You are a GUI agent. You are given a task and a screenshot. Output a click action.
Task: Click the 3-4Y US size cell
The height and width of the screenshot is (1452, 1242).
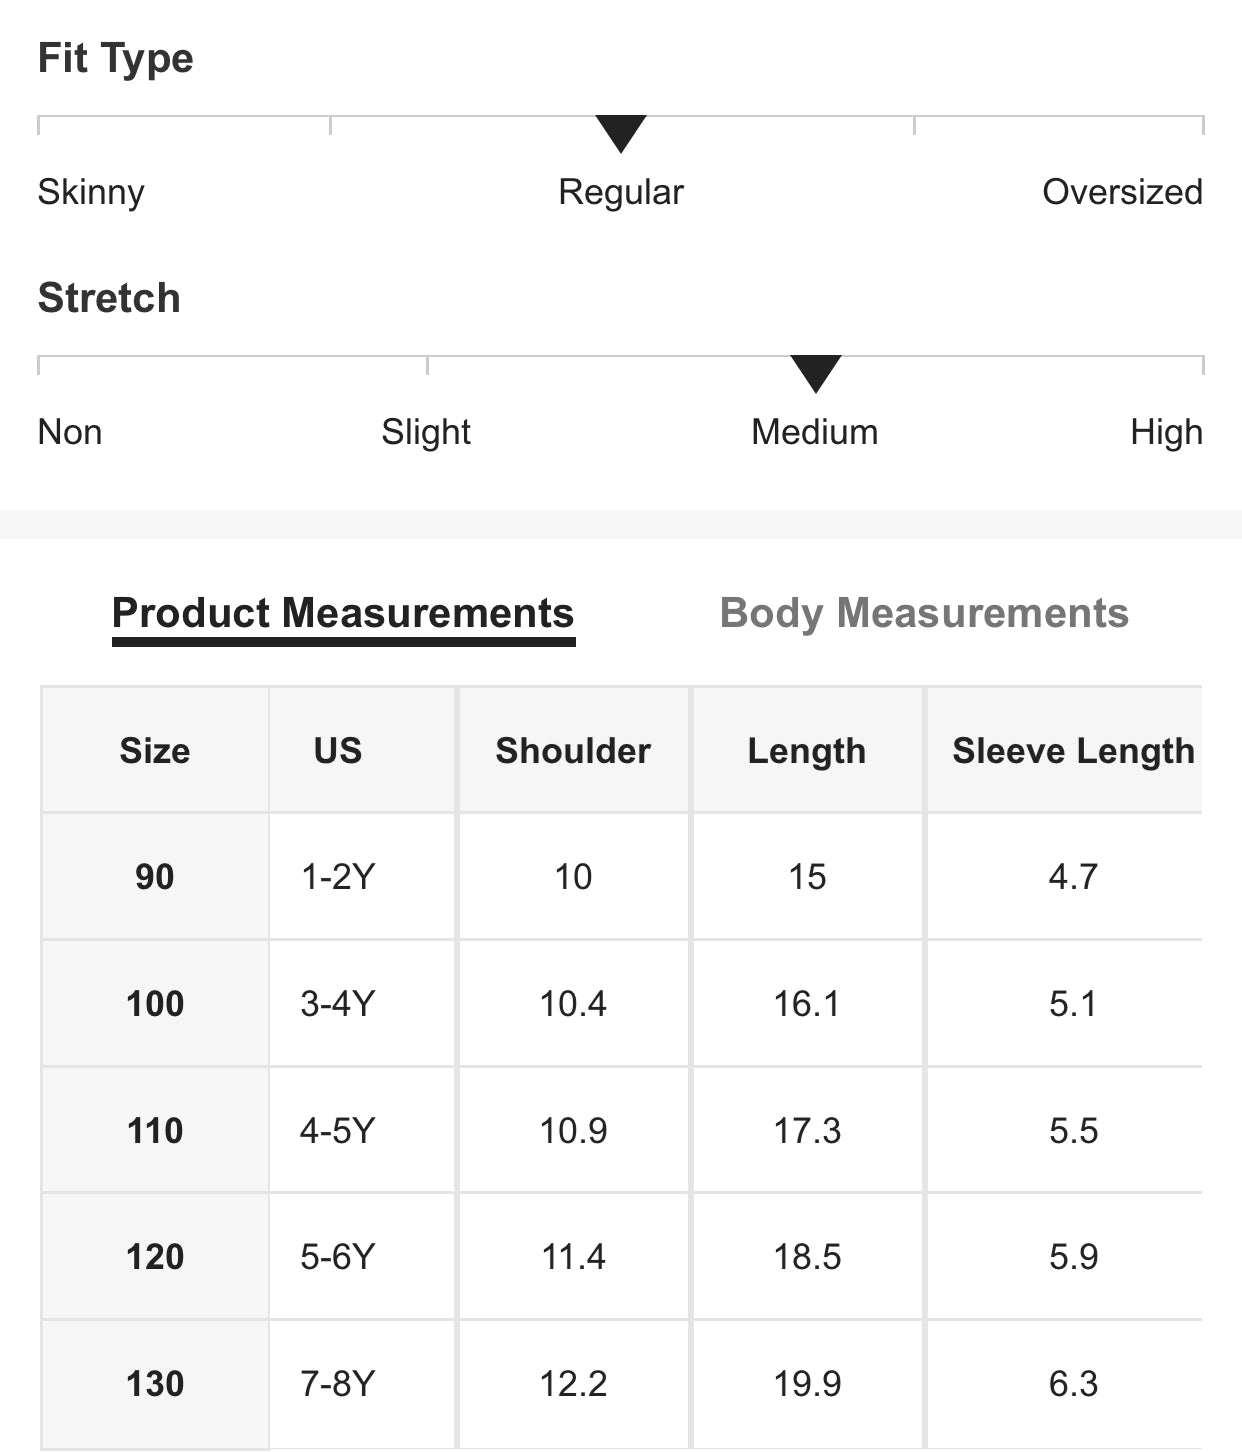pos(338,1003)
